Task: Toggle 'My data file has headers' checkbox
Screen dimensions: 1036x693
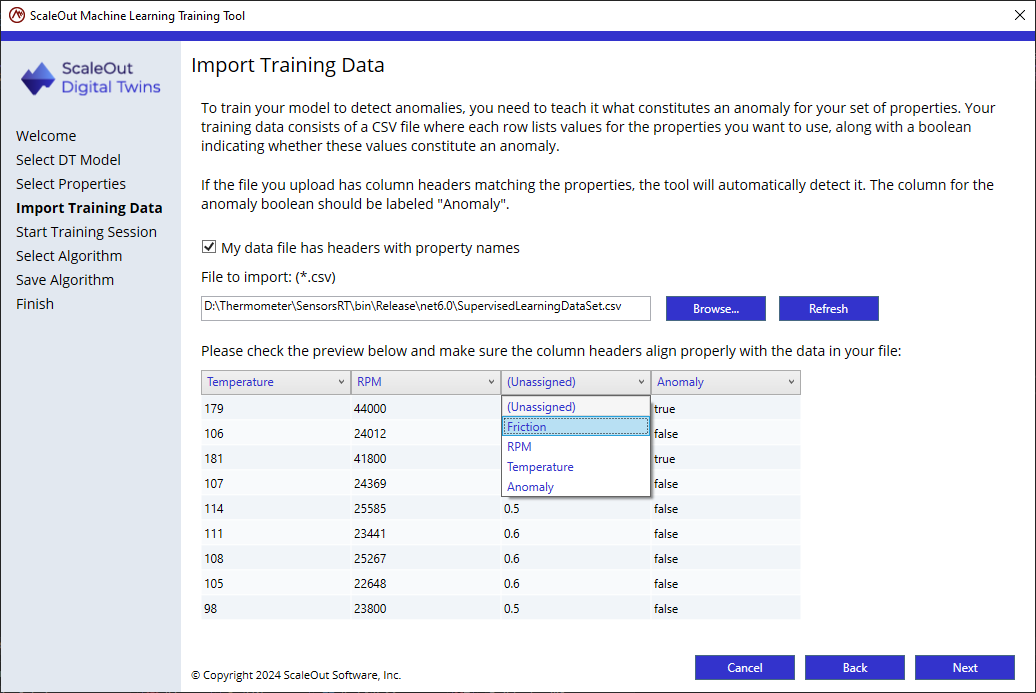Action: [209, 247]
